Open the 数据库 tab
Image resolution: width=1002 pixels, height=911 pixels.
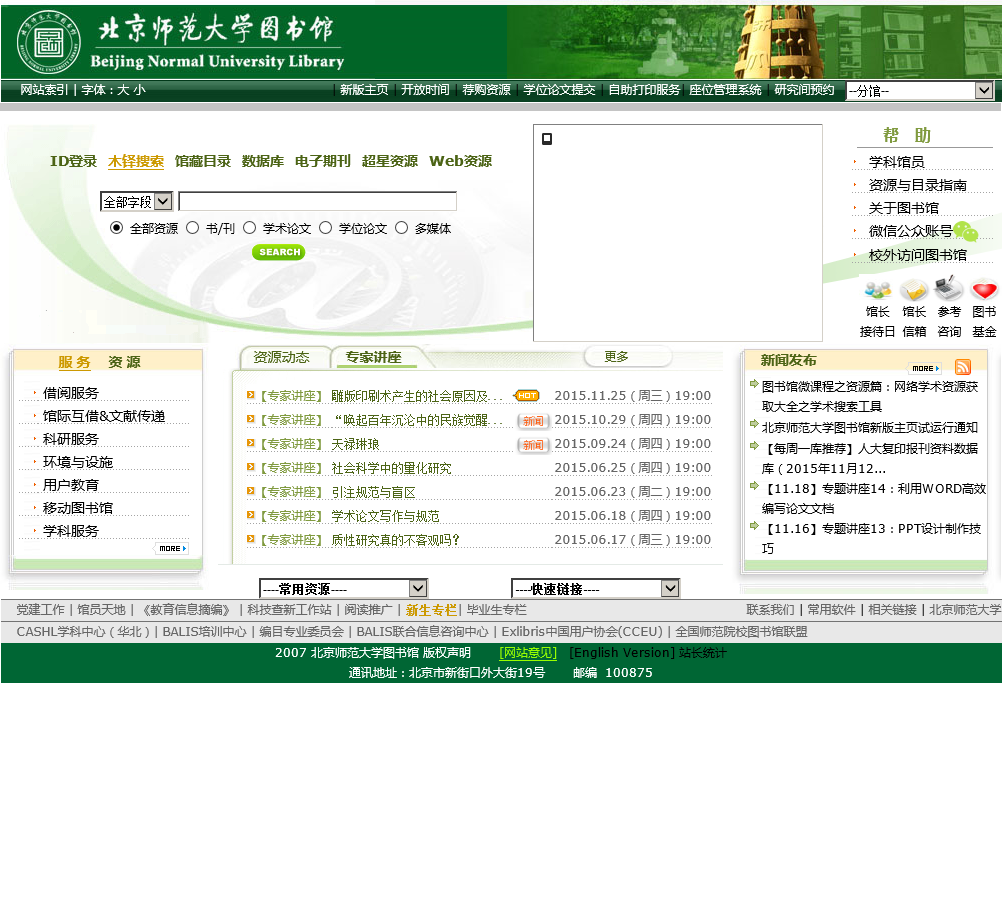click(263, 162)
